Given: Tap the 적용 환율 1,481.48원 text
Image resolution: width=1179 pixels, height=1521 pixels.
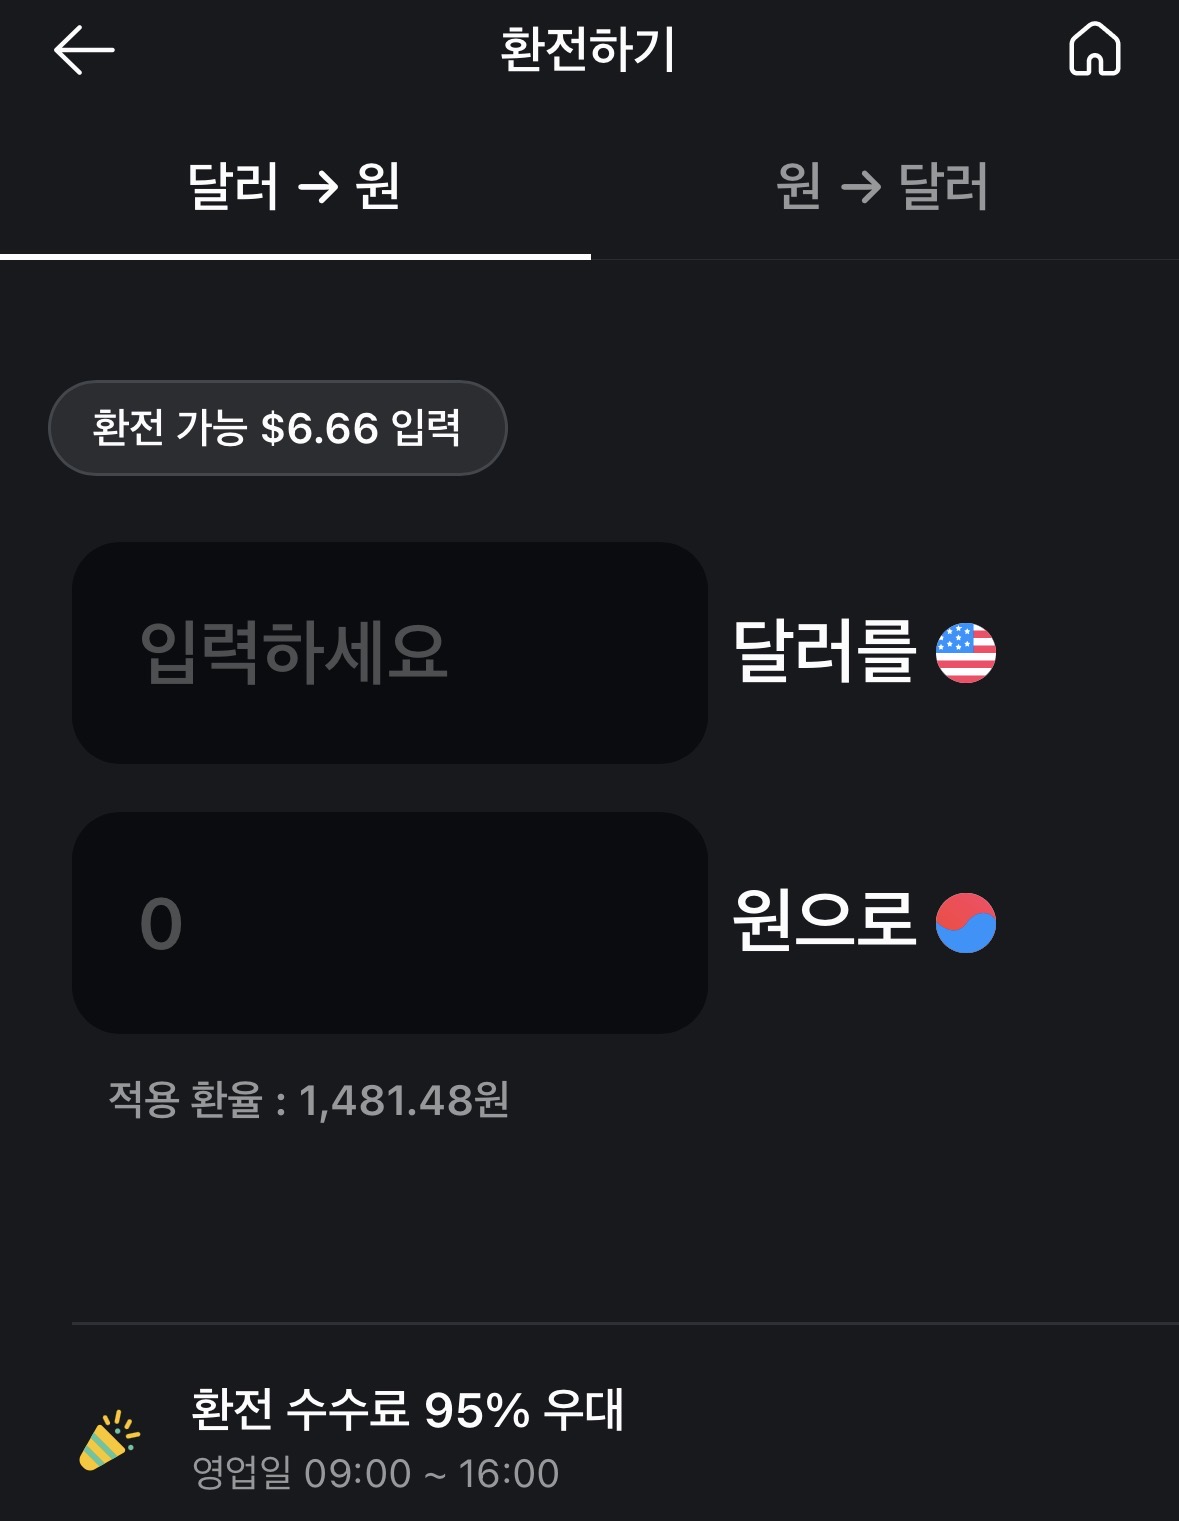Looking at the screenshot, I should [x=309, y=1100].
